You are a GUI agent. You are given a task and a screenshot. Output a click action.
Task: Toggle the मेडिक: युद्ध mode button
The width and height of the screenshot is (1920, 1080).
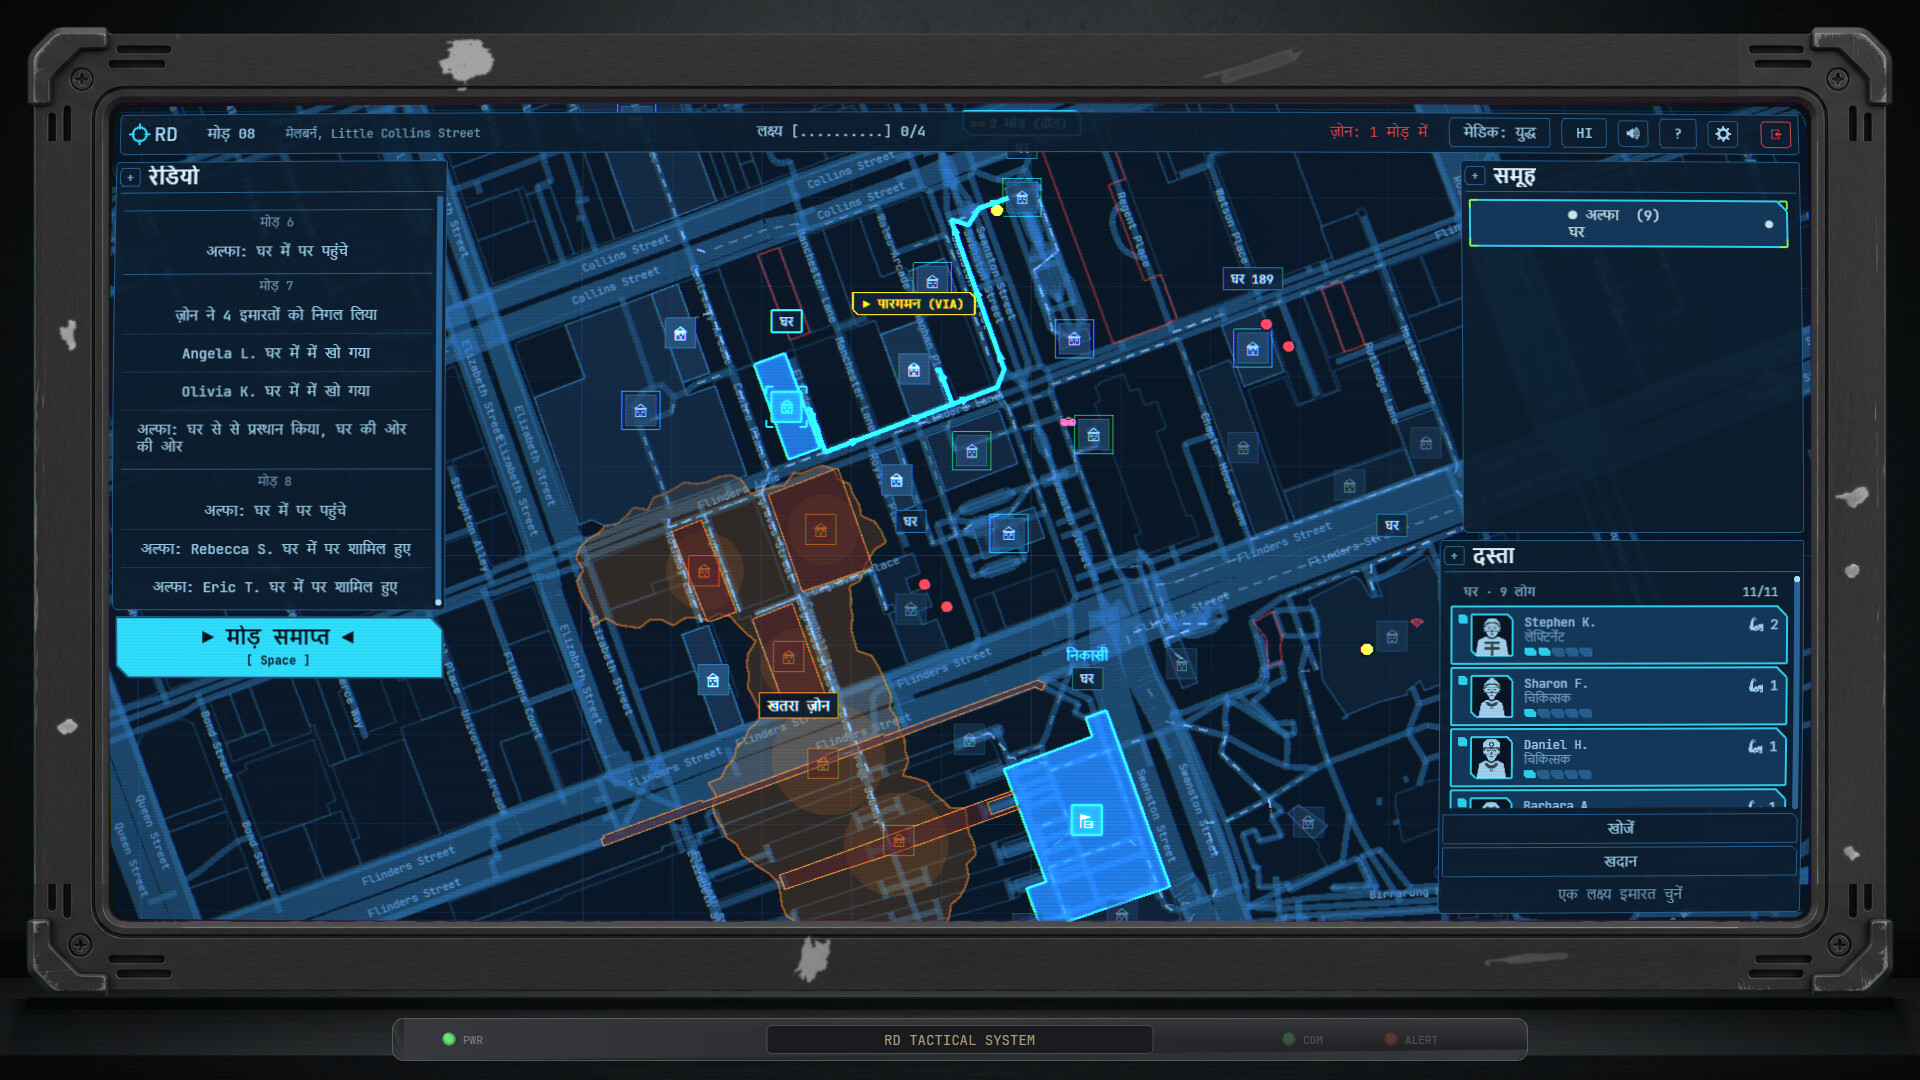click(1499, 133)
